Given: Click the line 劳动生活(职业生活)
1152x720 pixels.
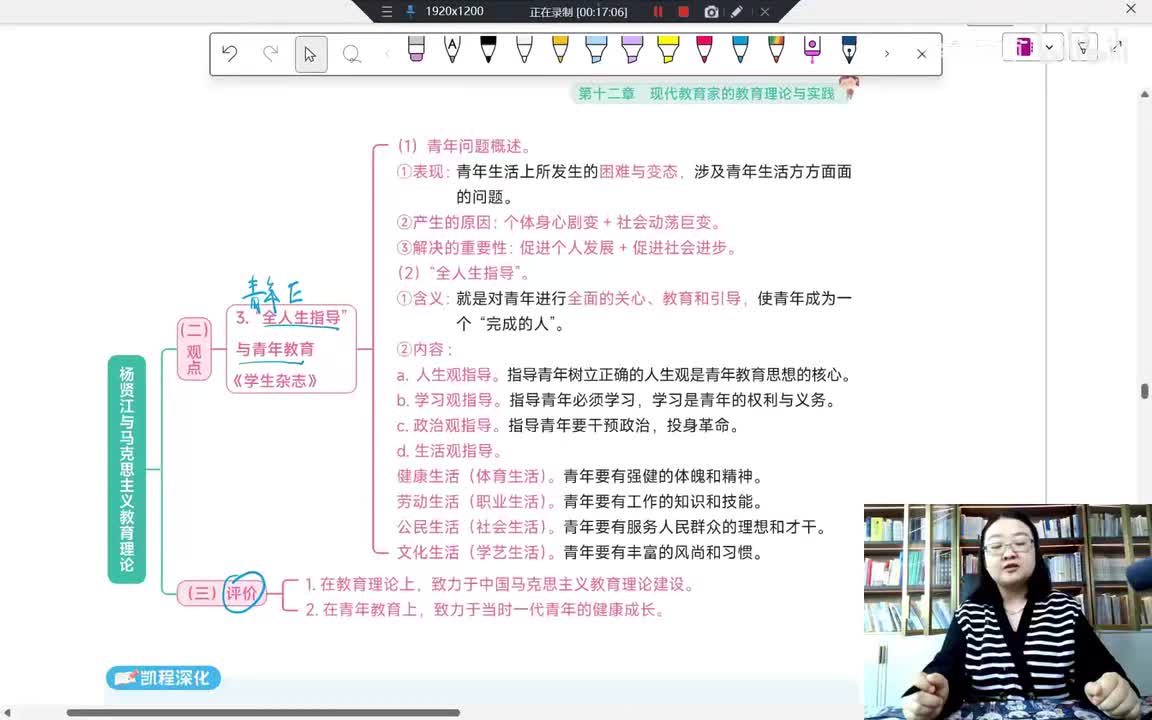Looking at the screenshot, I should click(580, 502).
